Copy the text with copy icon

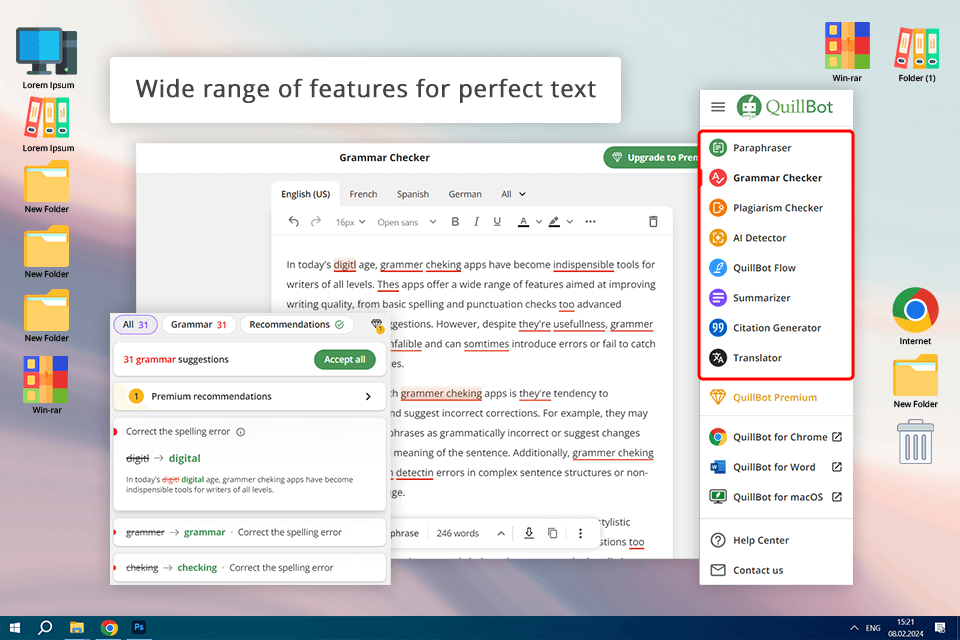[x=553, y=533]
